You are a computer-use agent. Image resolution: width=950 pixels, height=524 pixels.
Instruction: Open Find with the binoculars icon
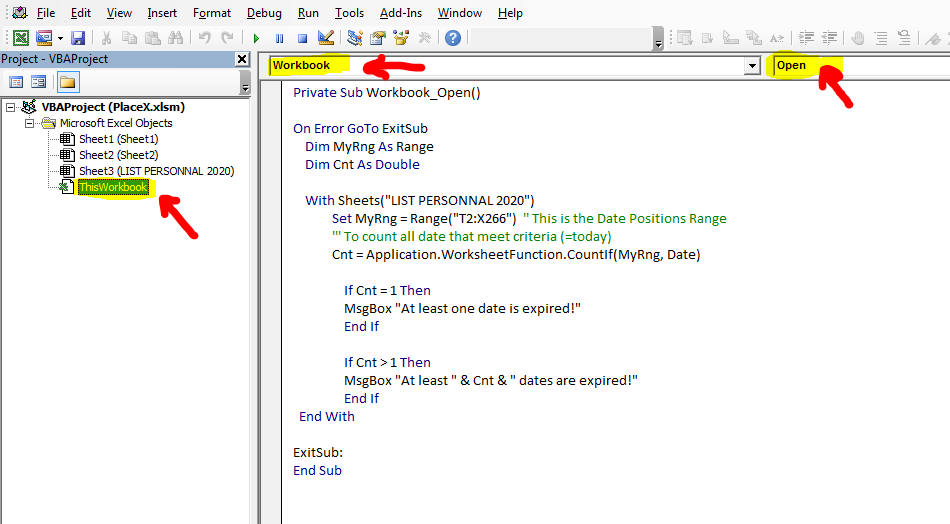tap(176, 38)
